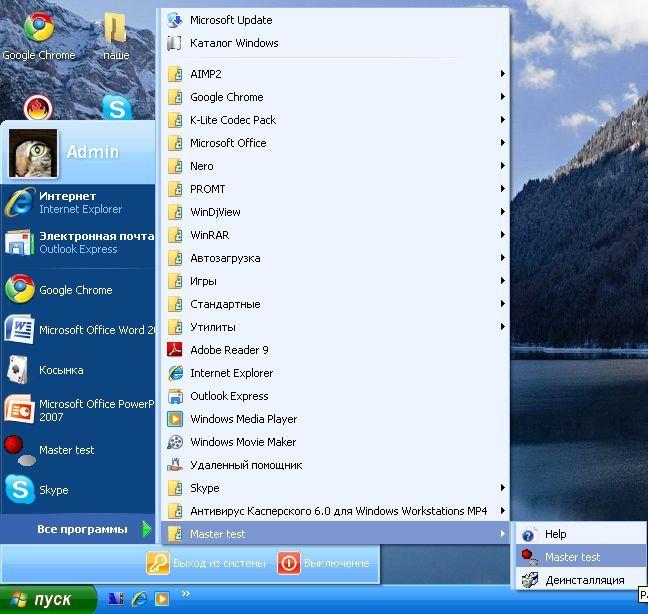Launch Outlook Express from programs list

tap(335, 396)
